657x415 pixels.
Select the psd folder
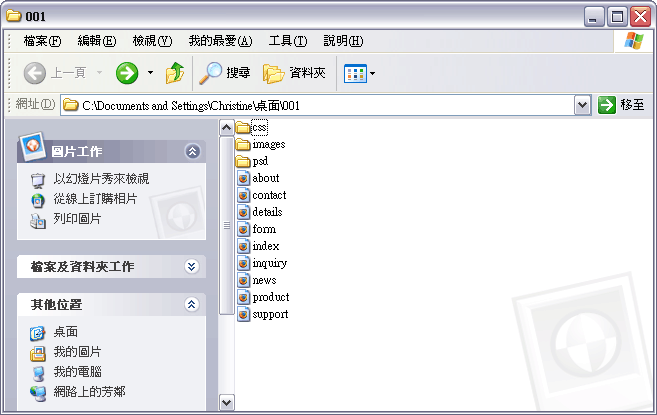pos(259,161)
